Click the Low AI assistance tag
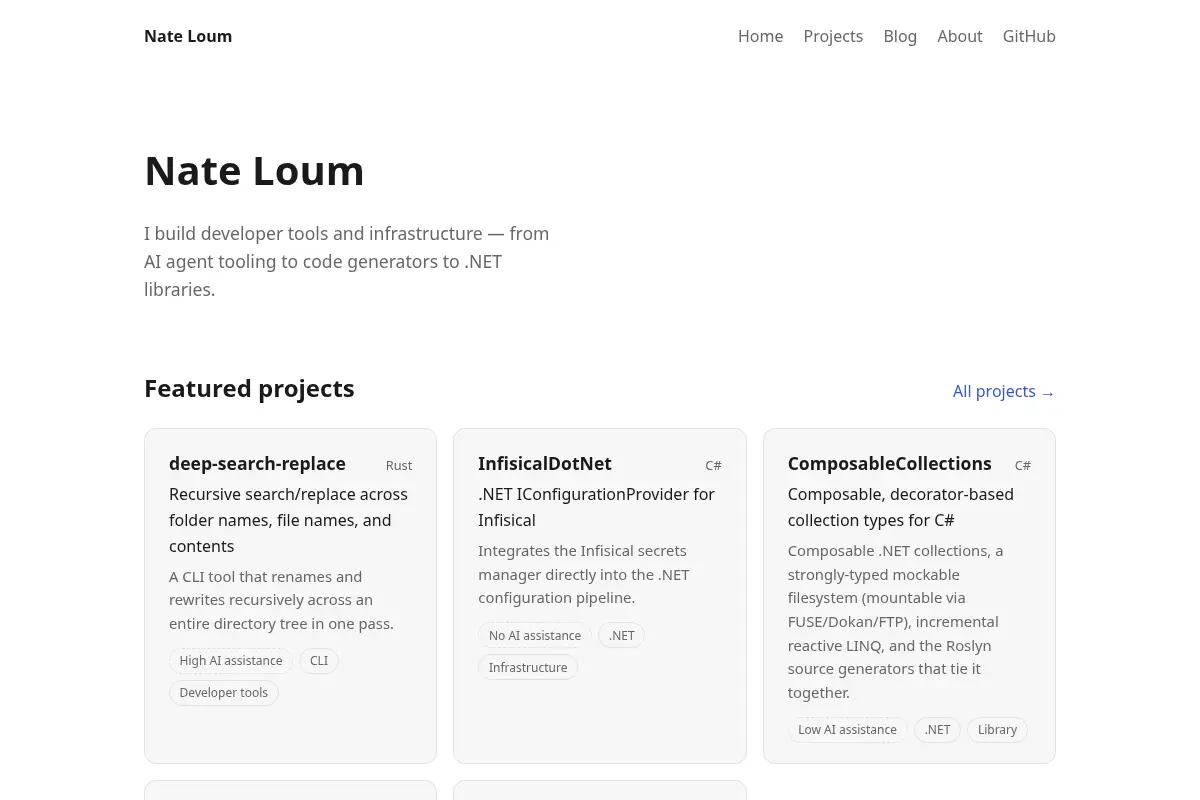 [848, 730]
